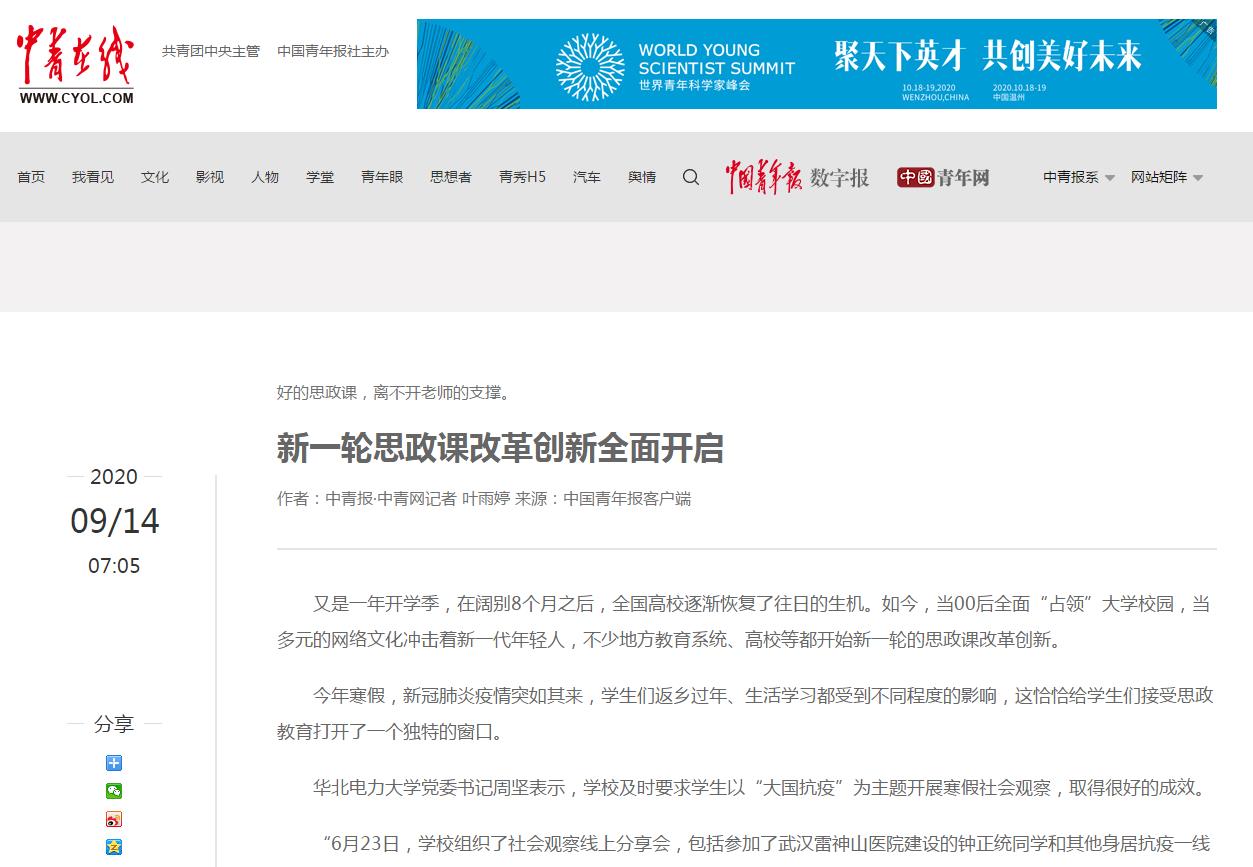This screenshot has height=867, width=1253.
Task: Navigate to the 汽车 section
Action: (x=587, y=177)
